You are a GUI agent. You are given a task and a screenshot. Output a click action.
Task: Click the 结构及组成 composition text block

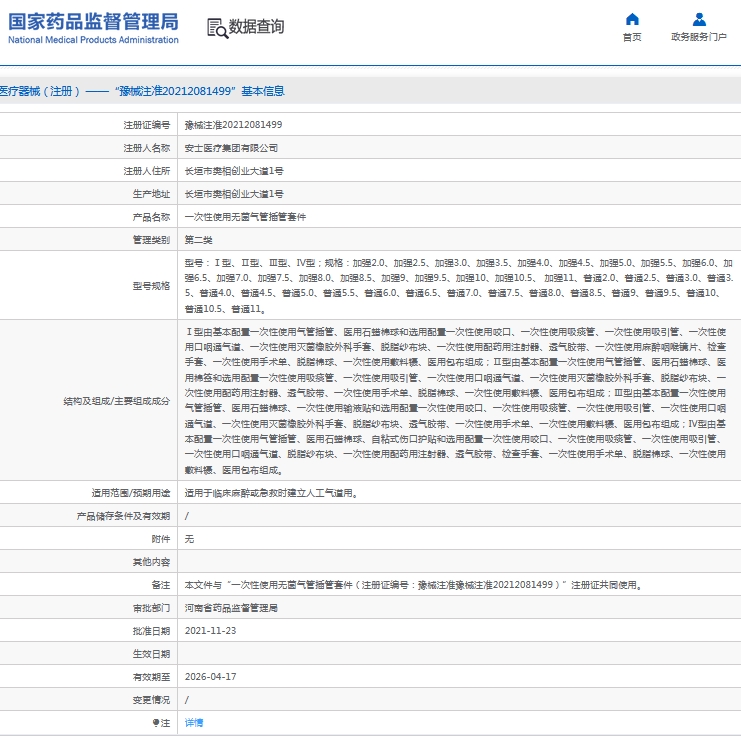[x=456, y=400]
